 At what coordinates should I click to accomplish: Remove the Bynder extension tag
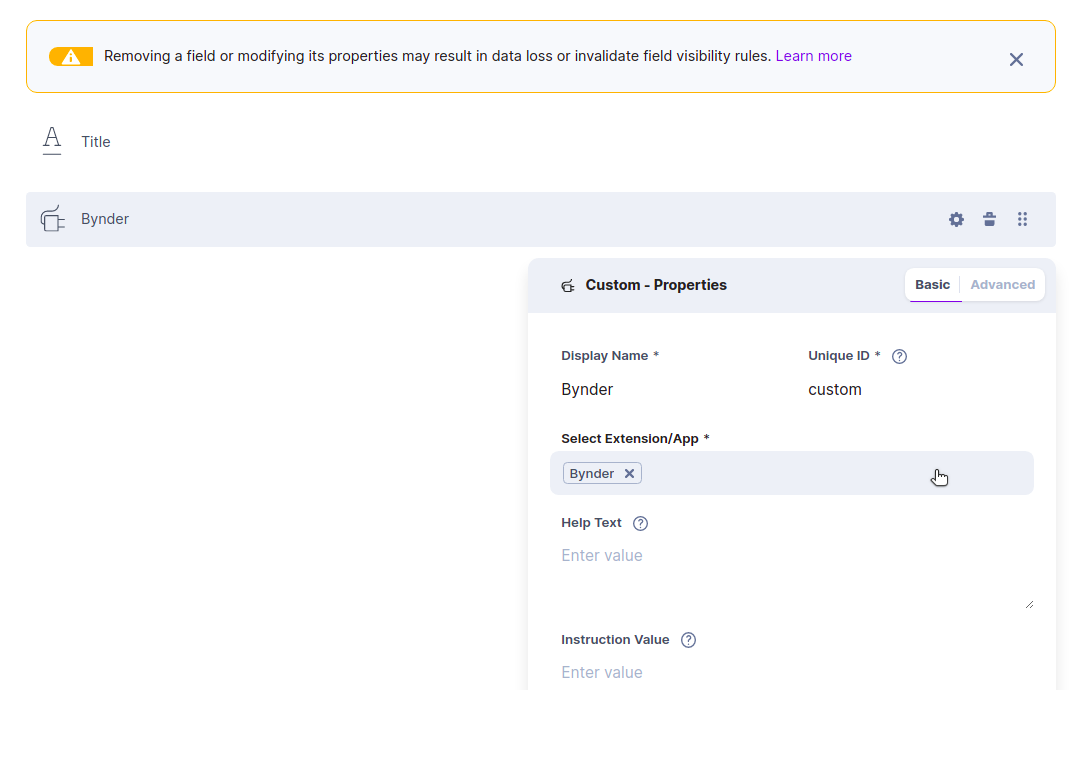(629, 474)
